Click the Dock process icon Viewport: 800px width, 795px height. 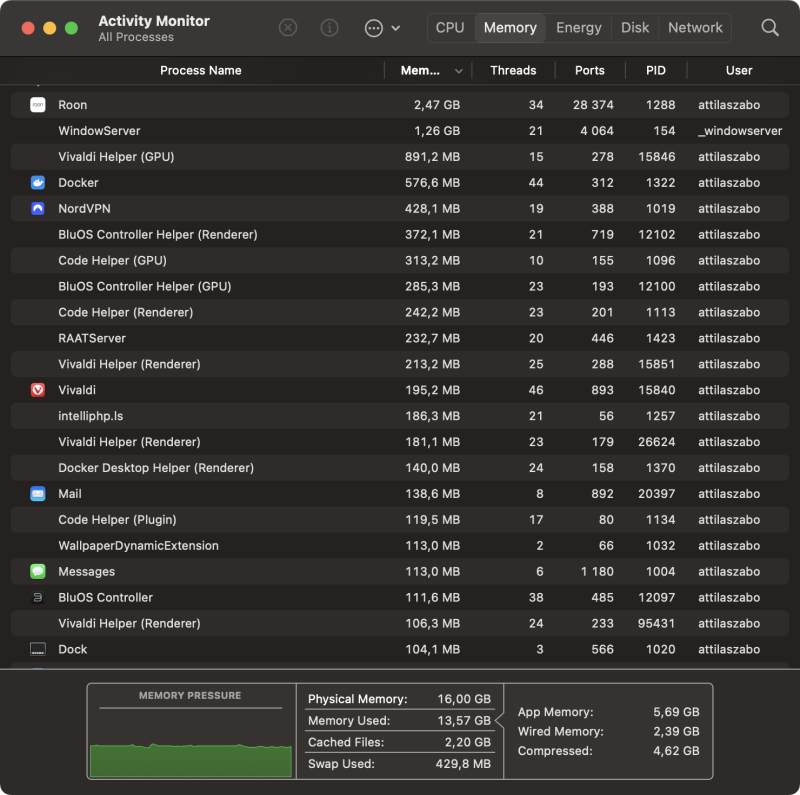38,650
